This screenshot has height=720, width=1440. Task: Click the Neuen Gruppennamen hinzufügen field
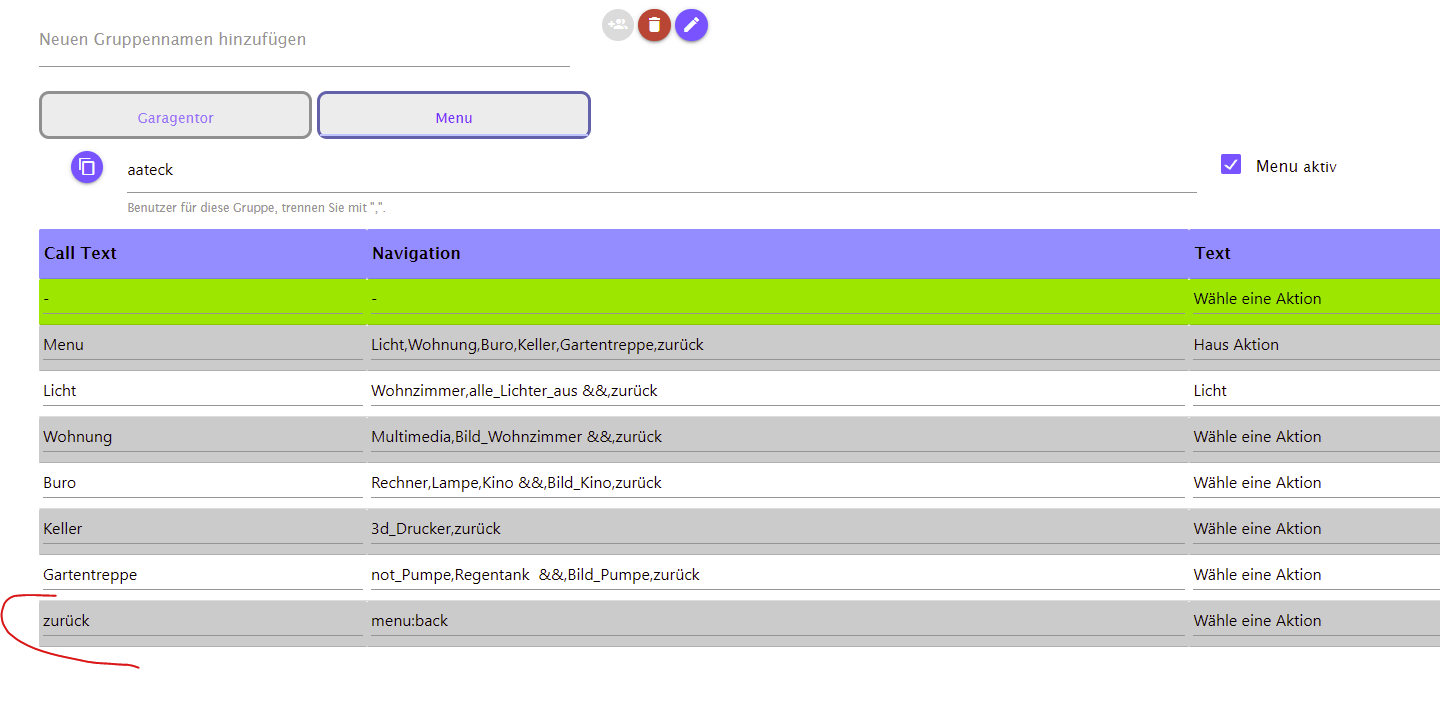304,41
